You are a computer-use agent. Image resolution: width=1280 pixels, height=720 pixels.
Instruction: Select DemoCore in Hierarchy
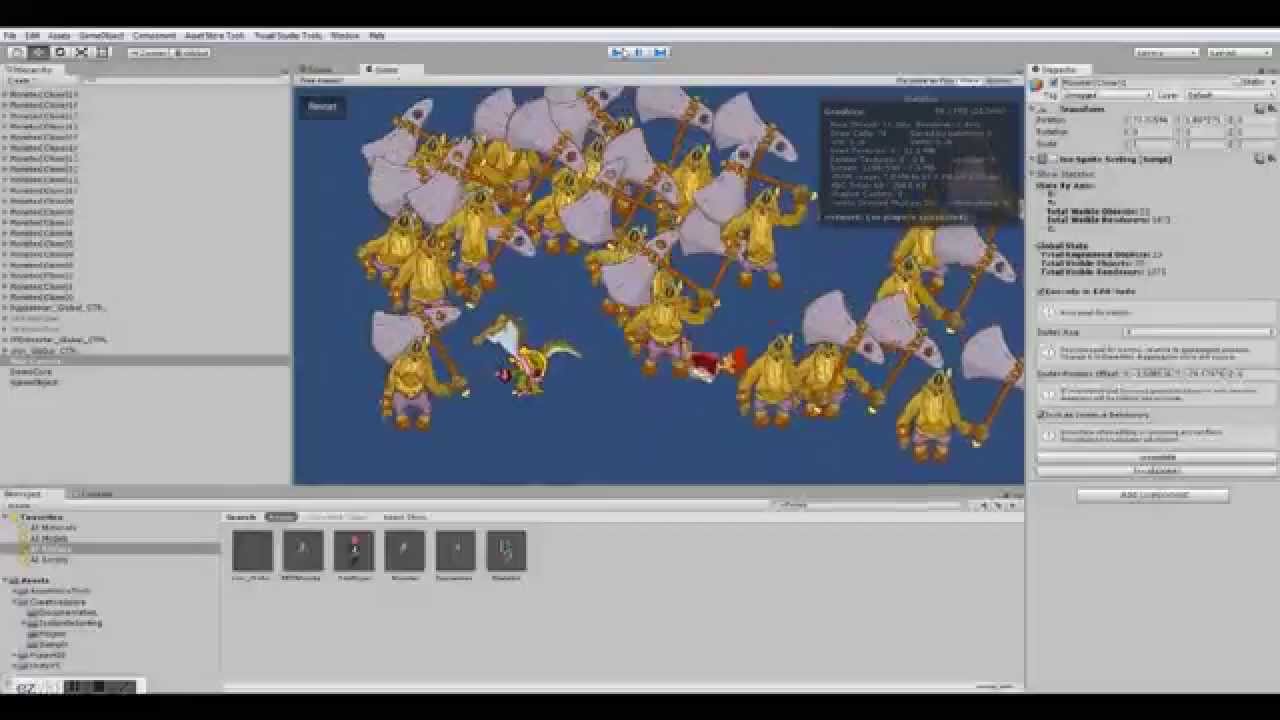tap(30, 371)
